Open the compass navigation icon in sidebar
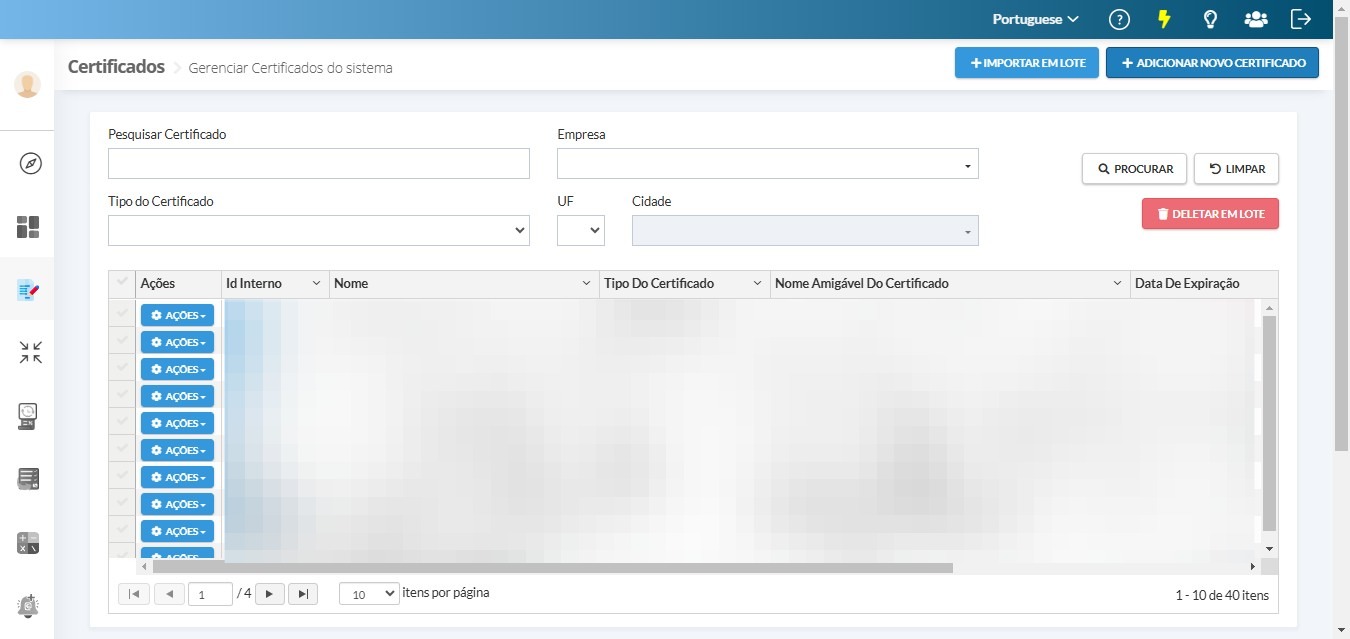Viewport: 1350px width, 639px height. click(30, 164)
